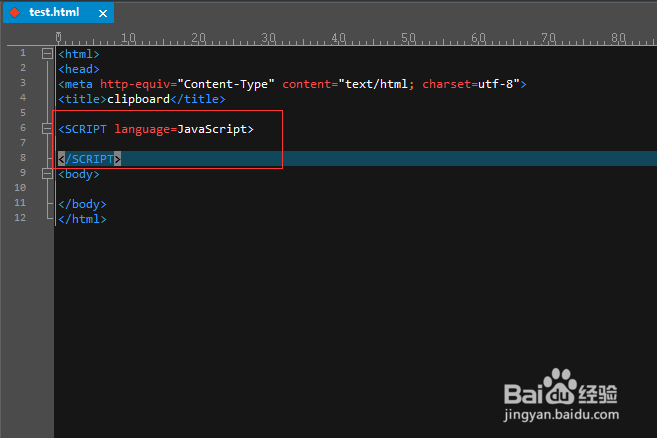
Task: Click the closing /SCRIPT tag
Action: 89,159
